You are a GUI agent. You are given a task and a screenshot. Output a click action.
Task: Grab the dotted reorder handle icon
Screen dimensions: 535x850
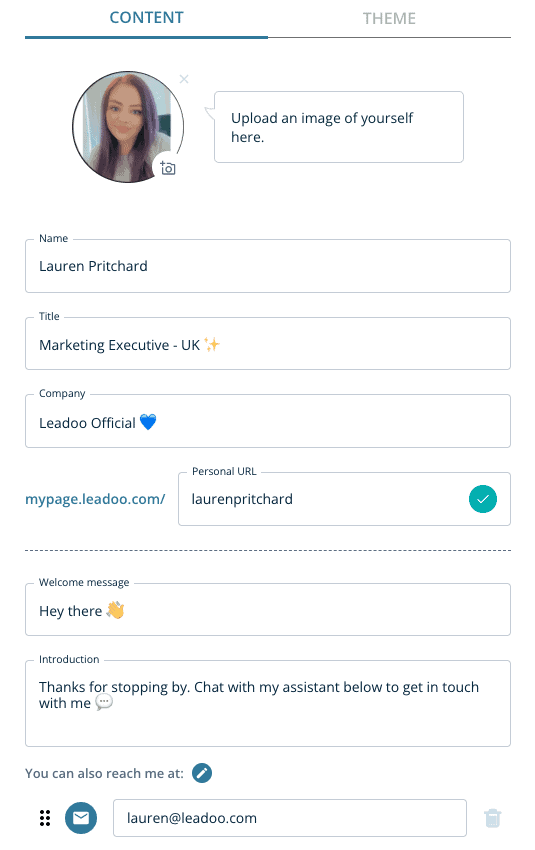(45, 818)
